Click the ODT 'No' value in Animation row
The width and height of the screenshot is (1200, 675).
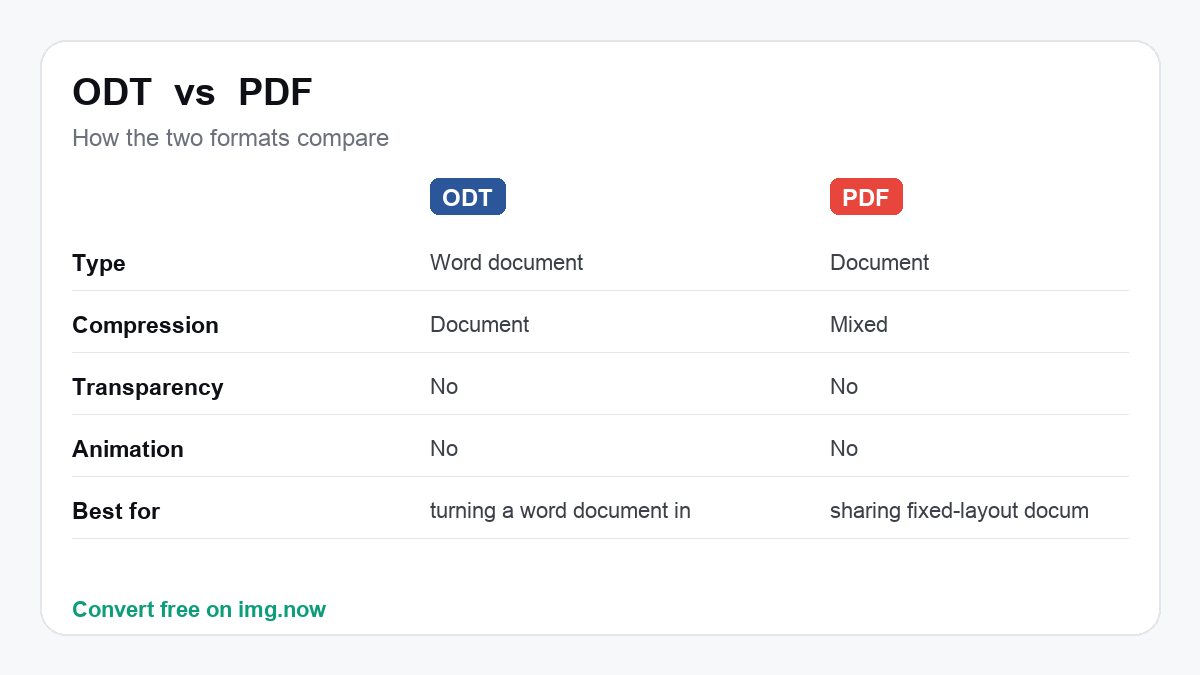click(x=444, y=448)
